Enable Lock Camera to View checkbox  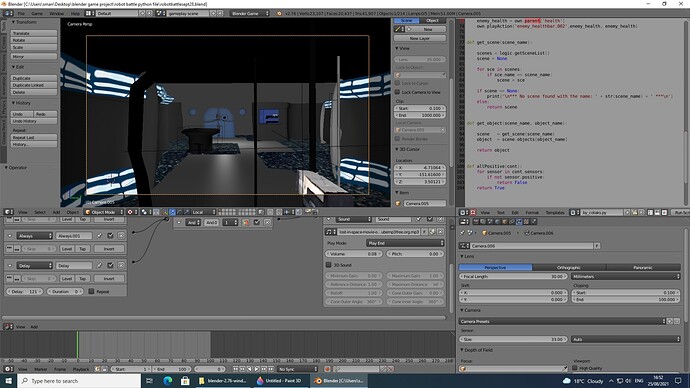coord(397,92)
